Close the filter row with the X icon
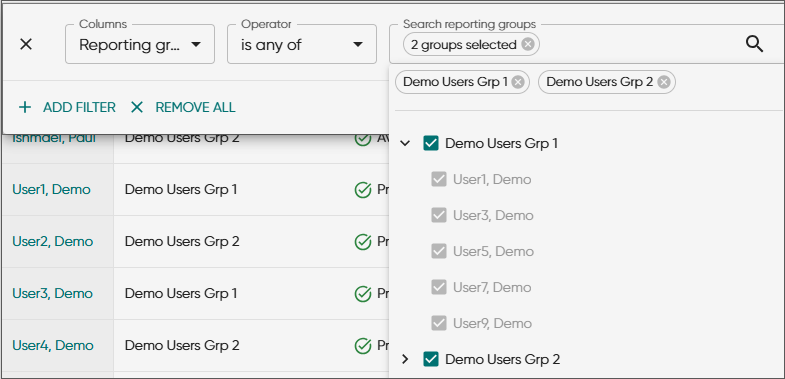This screenshot has height=379, width=785. click(x=26, y=45)
